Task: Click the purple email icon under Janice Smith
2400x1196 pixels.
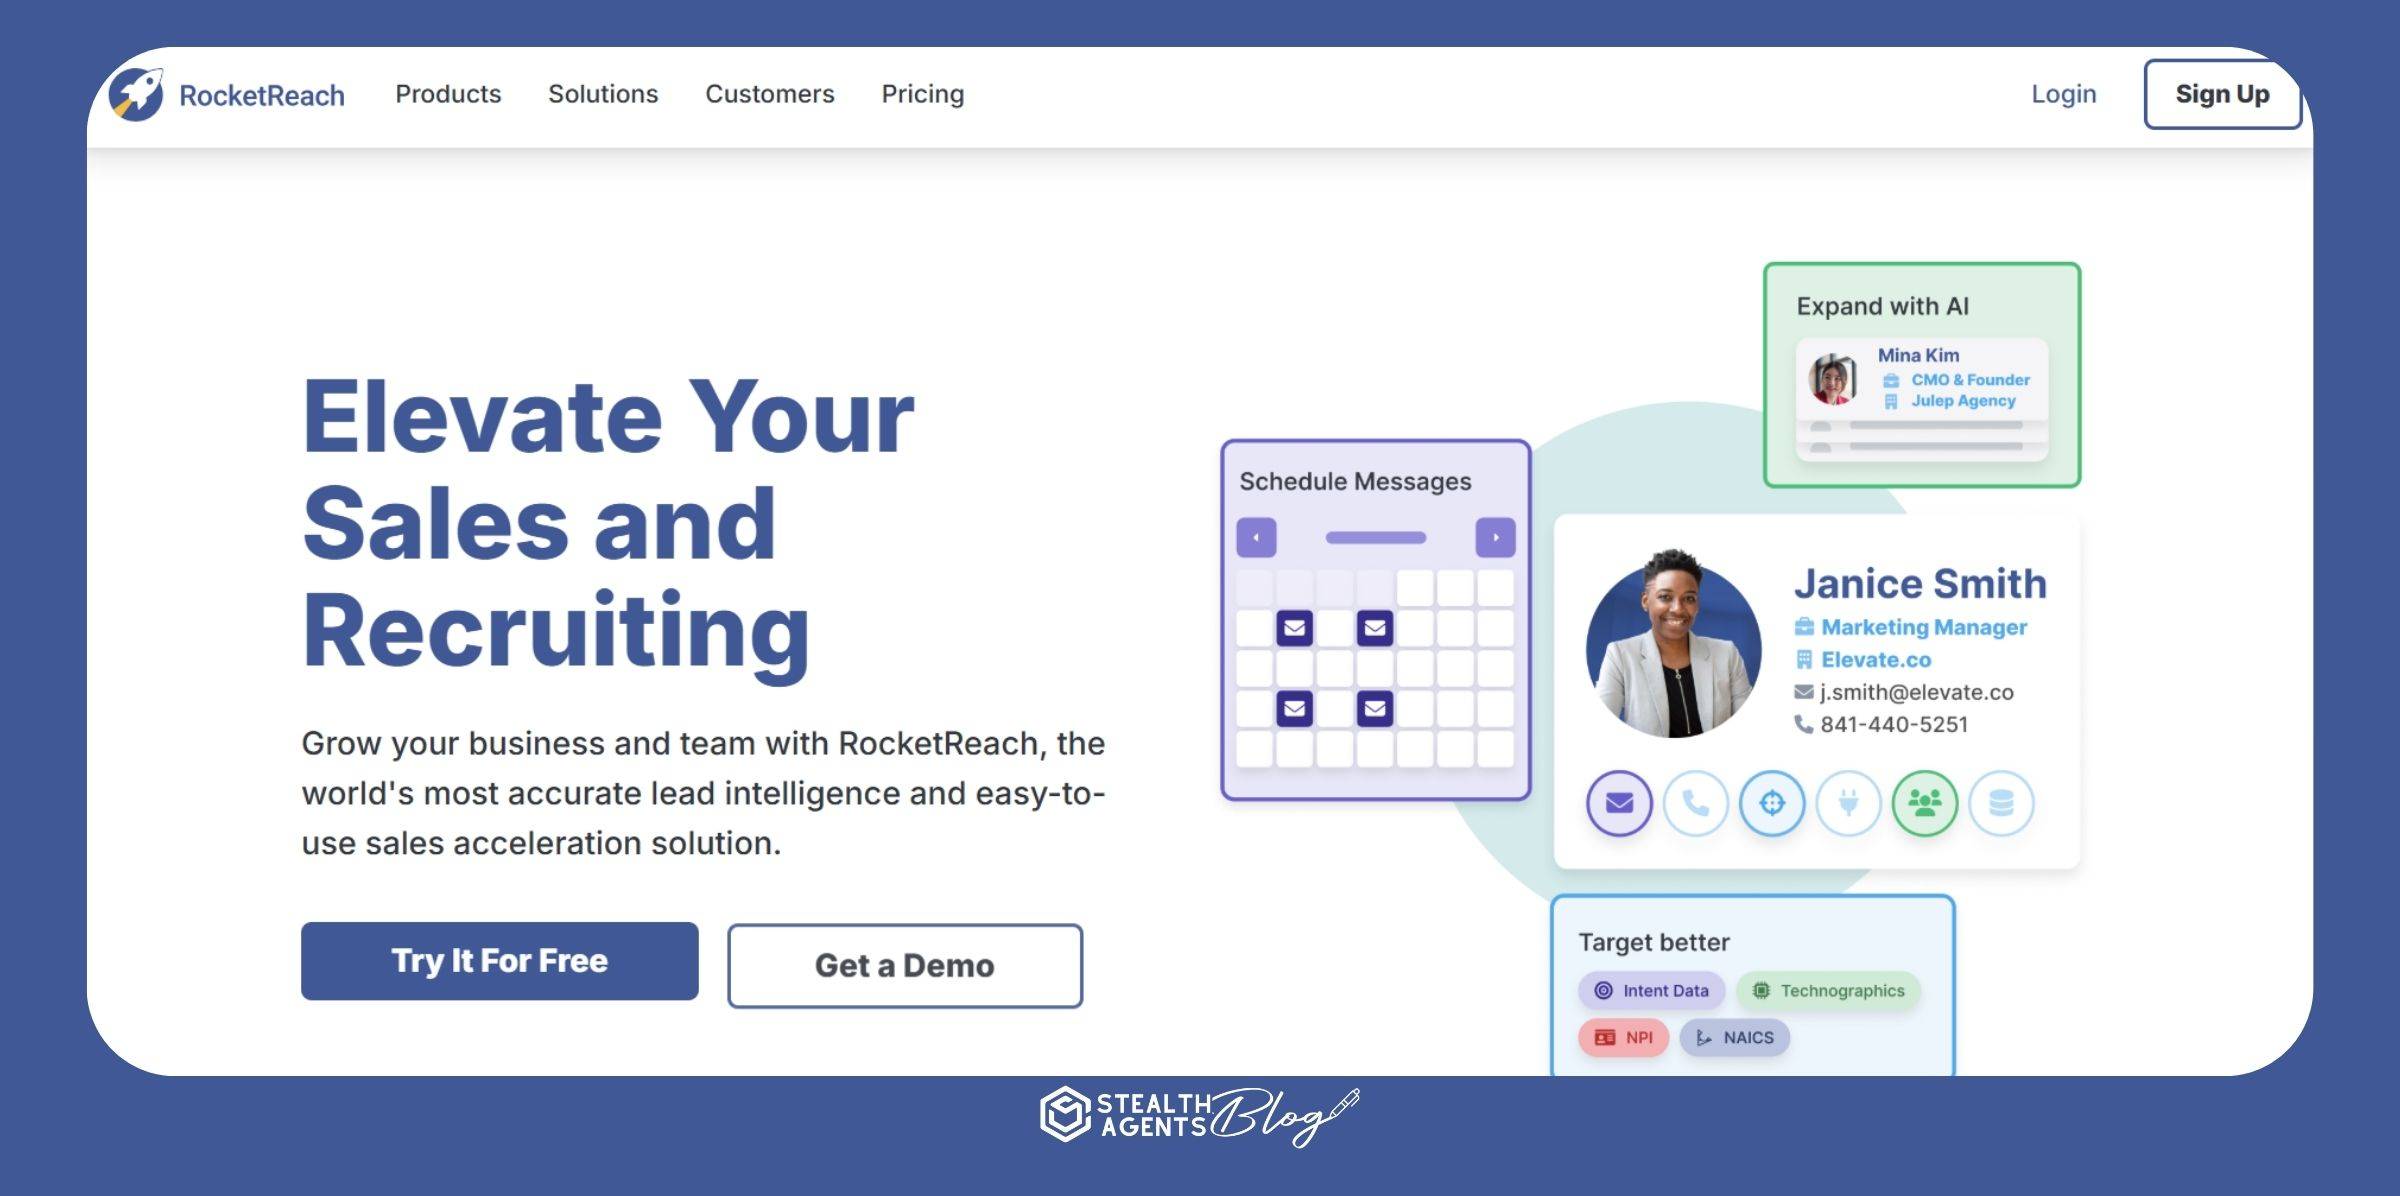Action: [1619, 803]
